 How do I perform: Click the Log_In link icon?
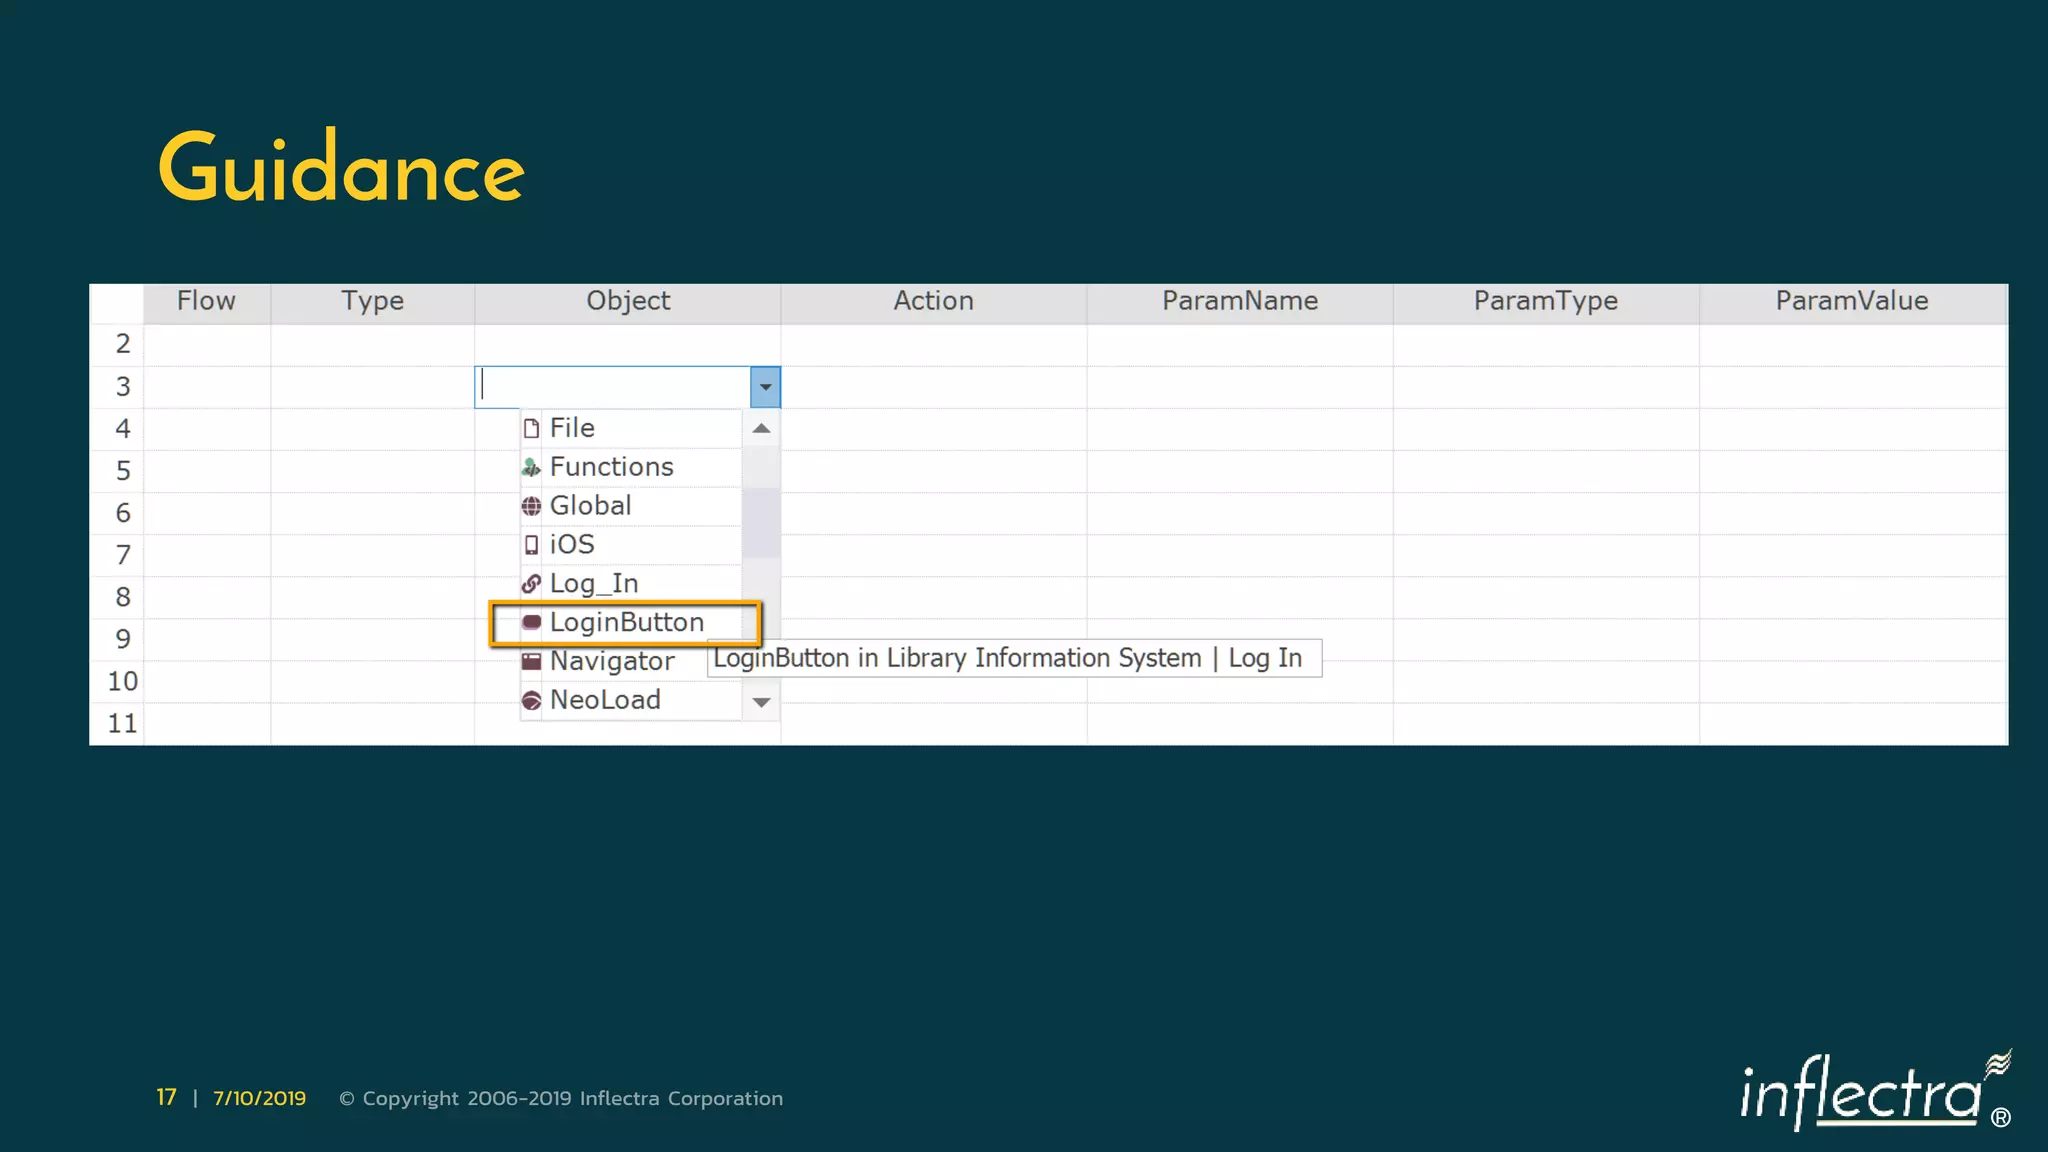[531, 584]
